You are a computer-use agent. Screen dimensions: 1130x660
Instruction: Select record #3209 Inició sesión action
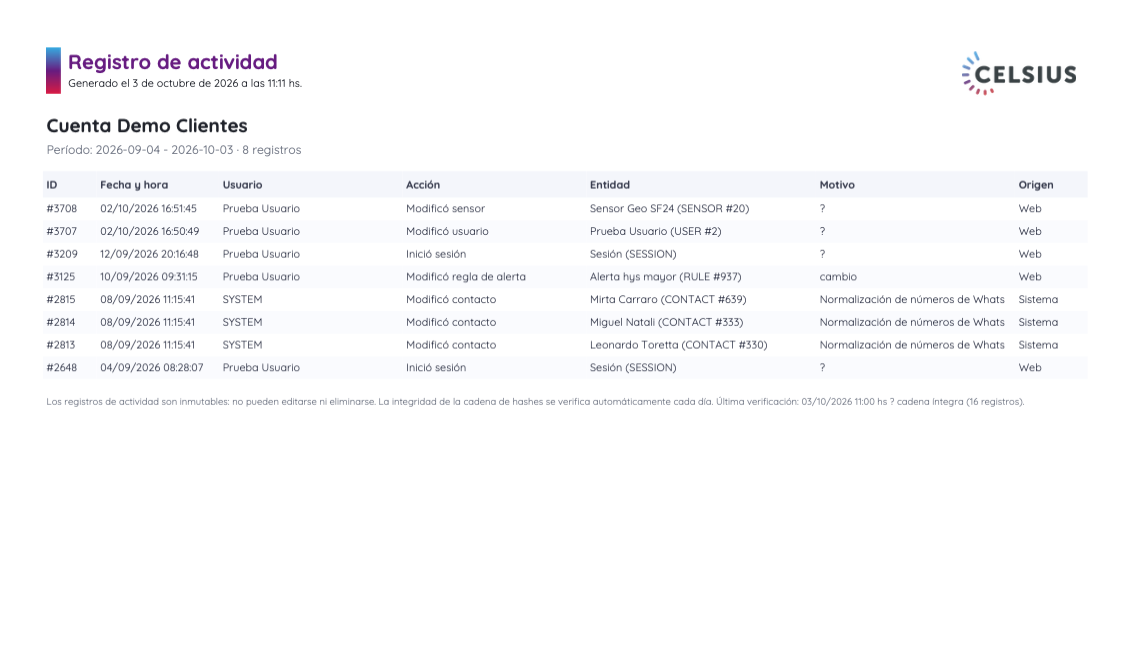[x=436, y=254]
